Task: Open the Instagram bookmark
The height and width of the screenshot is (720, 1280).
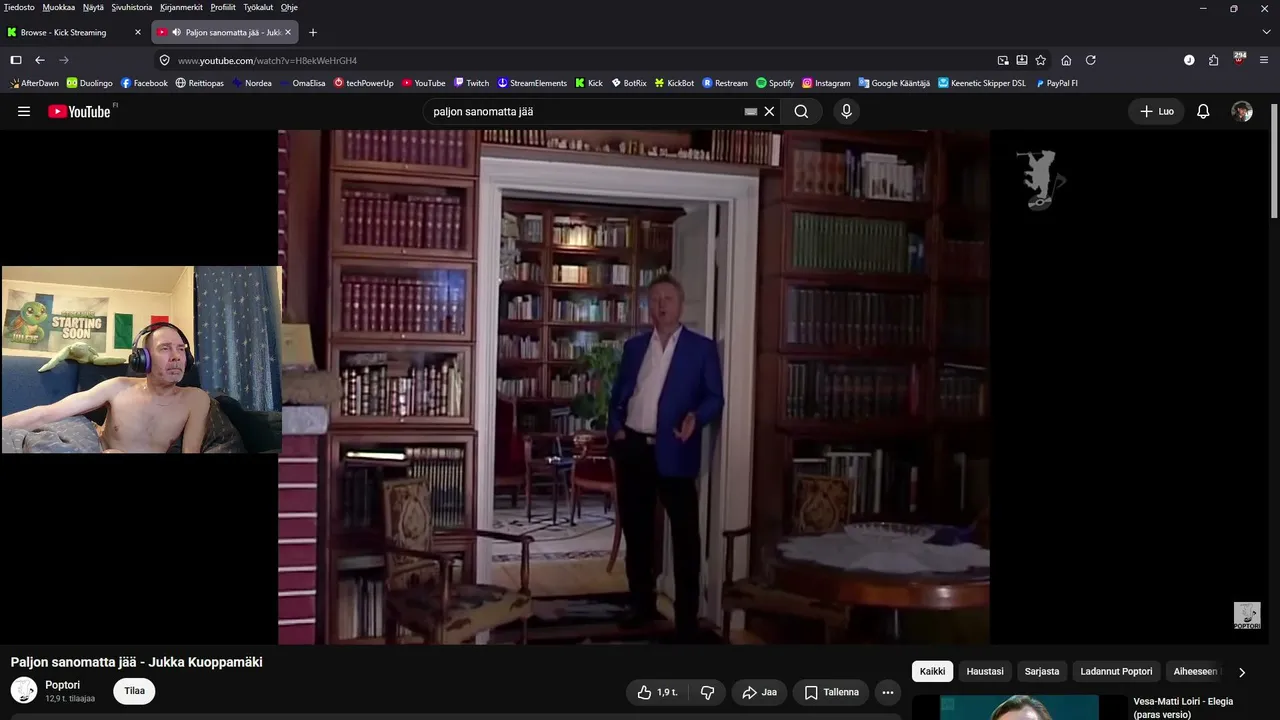Action: 826,83
